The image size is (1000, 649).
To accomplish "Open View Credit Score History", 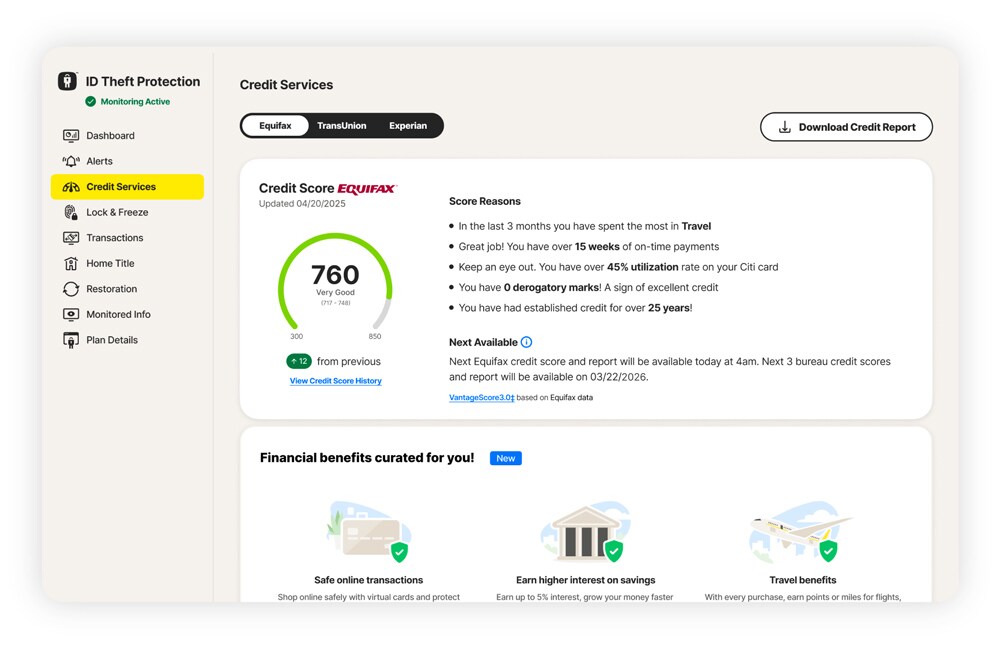I will 335,380.
